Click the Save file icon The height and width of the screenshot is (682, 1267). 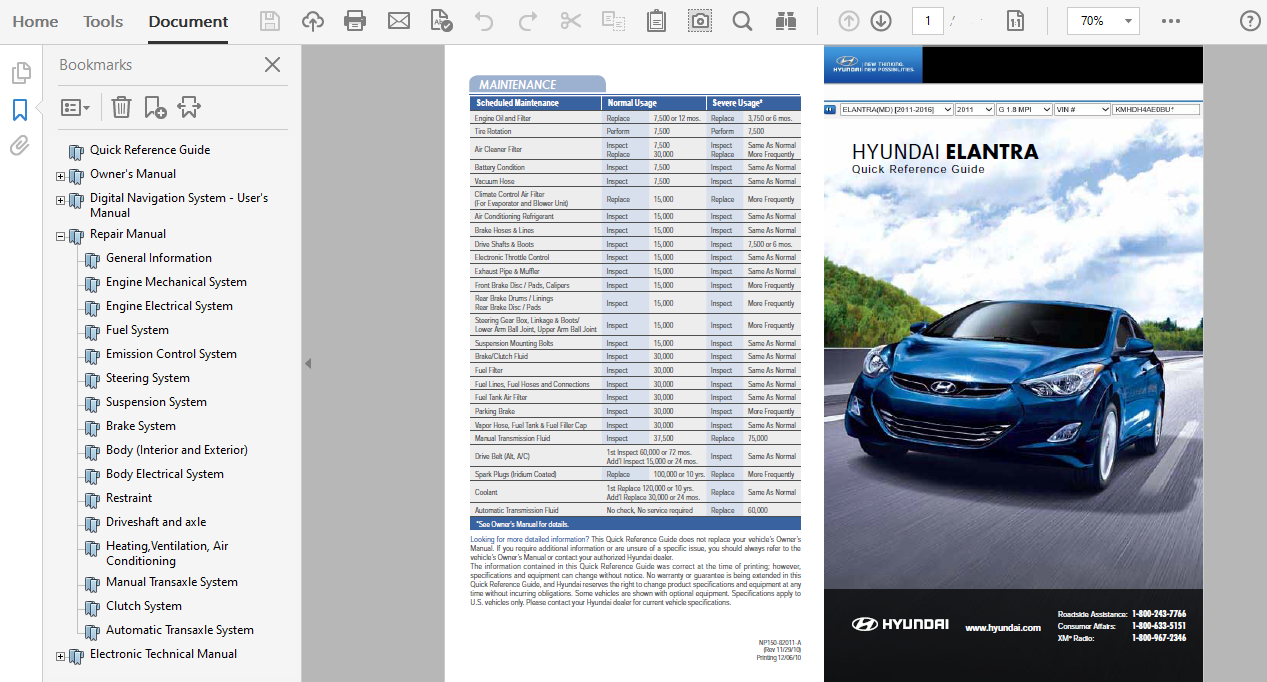270,21
